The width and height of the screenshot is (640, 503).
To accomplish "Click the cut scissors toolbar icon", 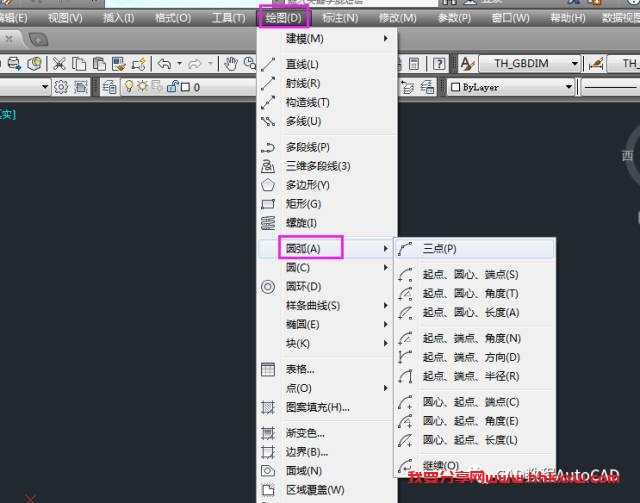I will coord(59,64).
